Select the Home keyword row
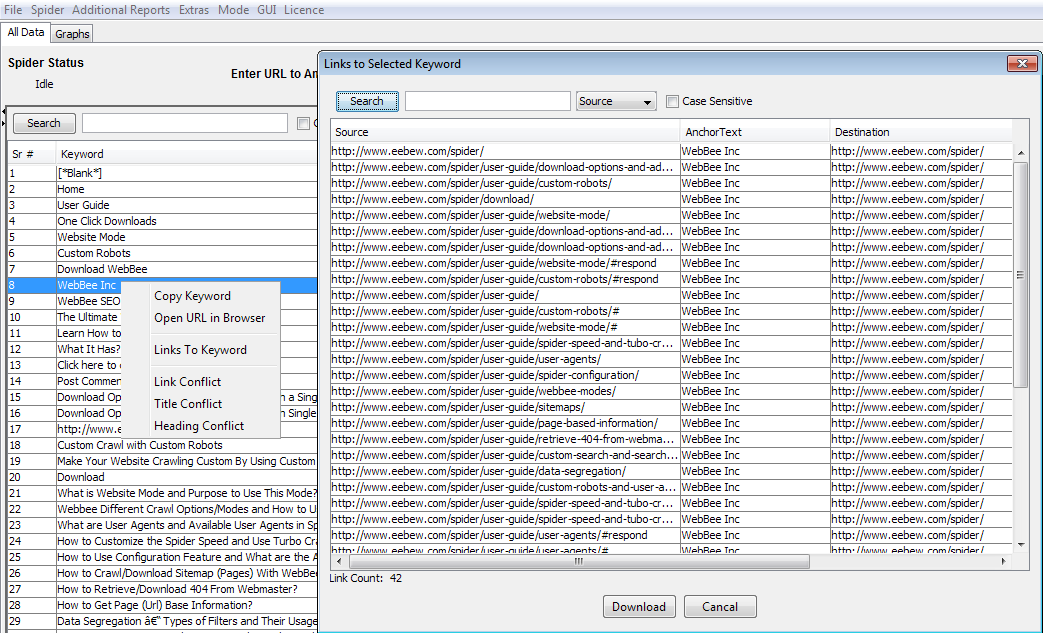 point(162,189)
